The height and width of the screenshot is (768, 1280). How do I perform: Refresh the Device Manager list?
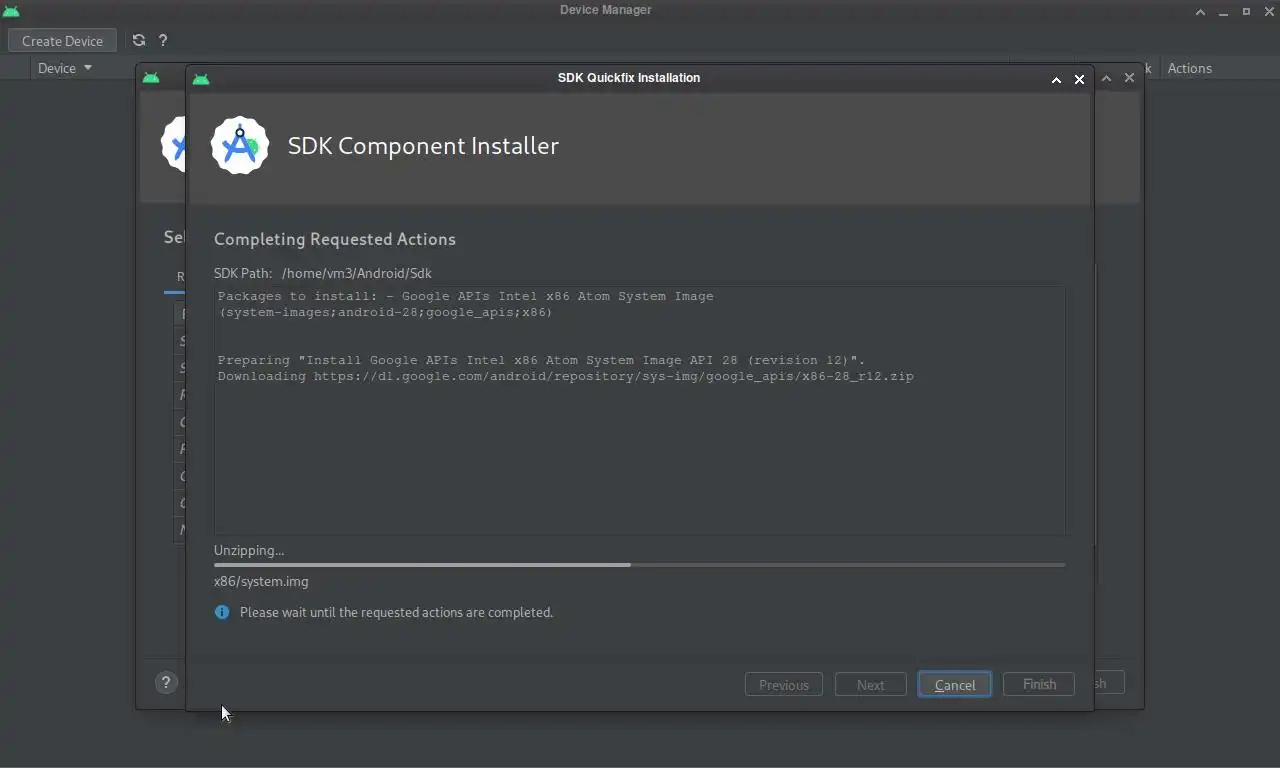click(x=139, y=40)
